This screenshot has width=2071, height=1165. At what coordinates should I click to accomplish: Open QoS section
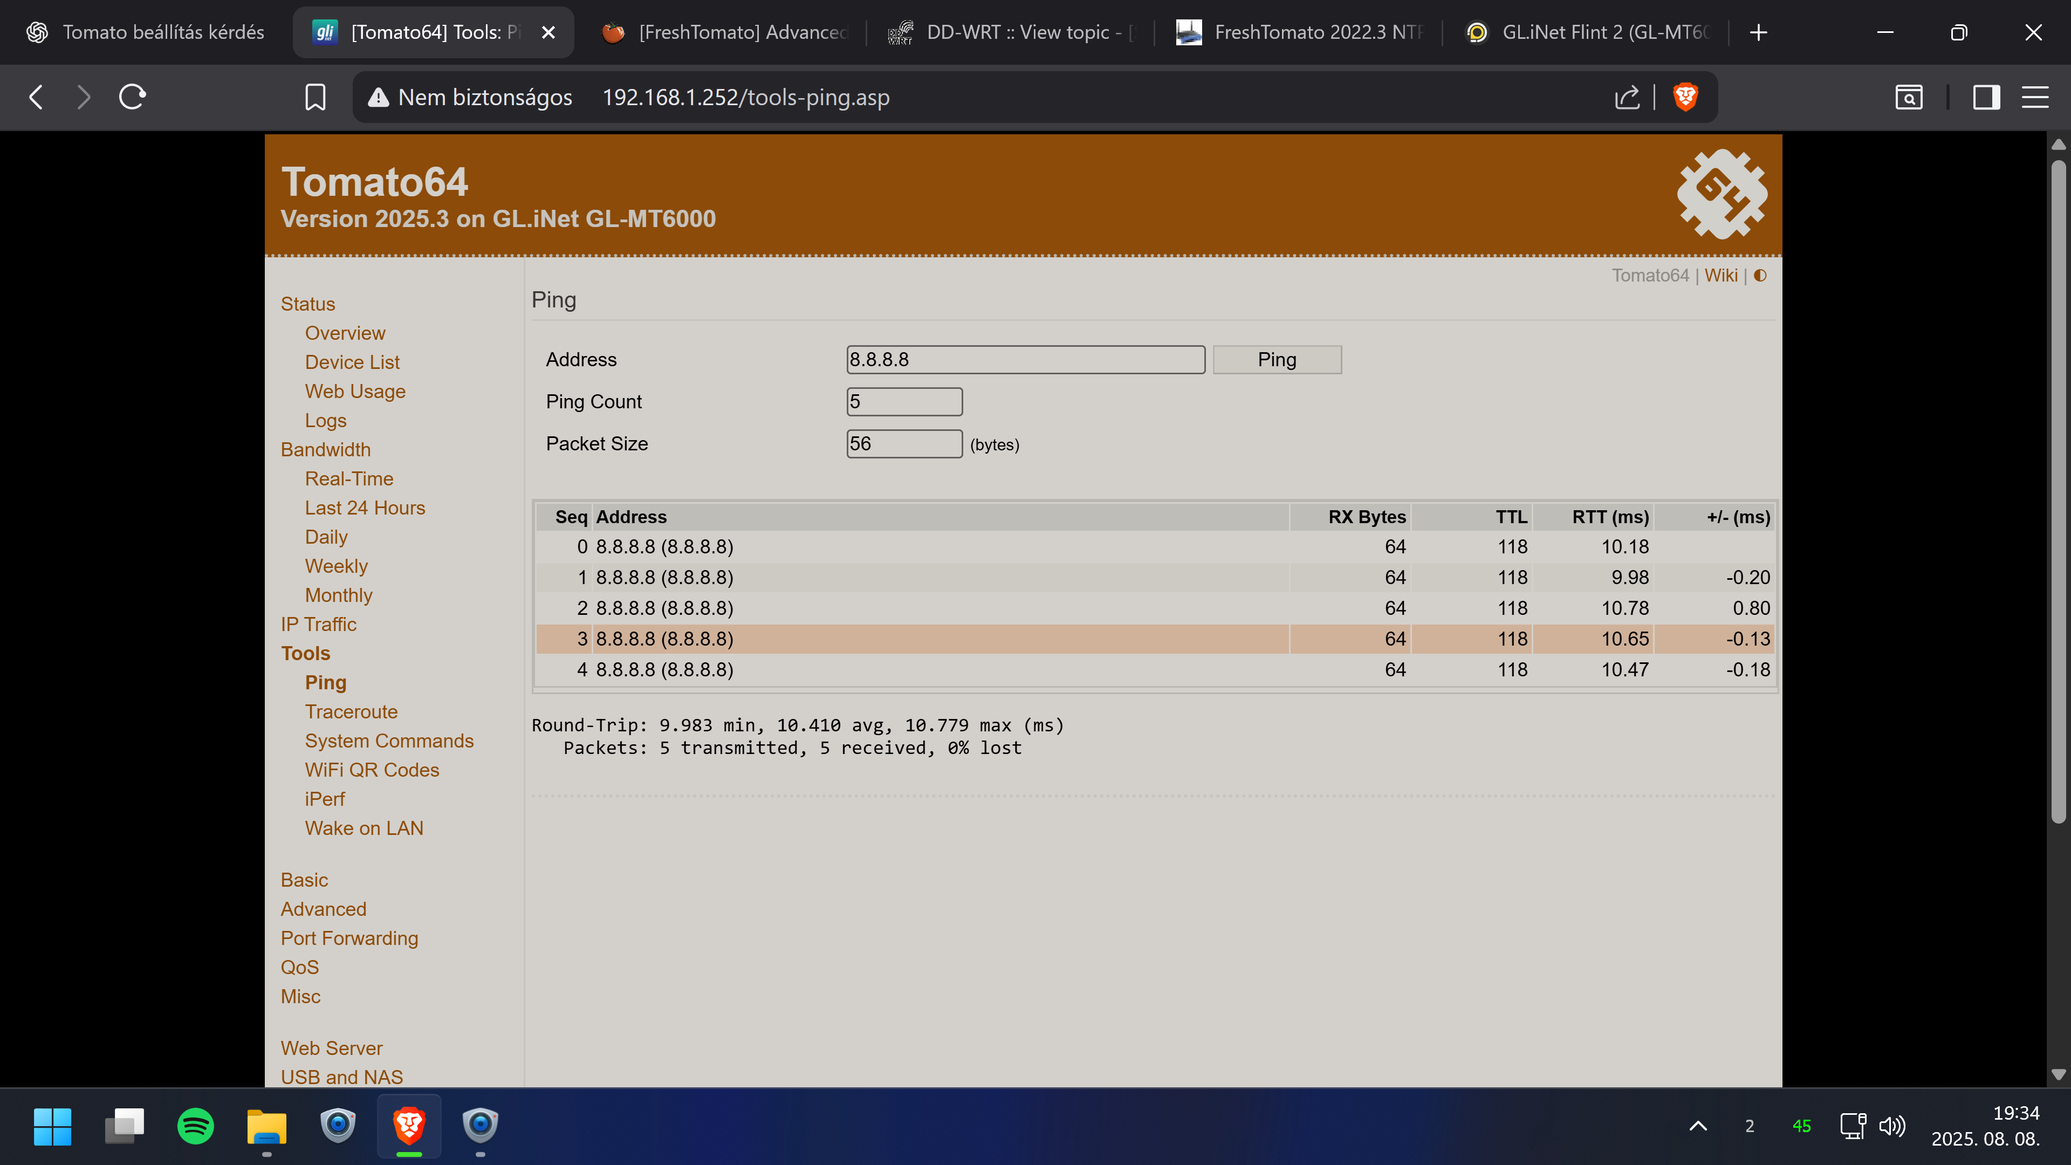(x=299, y=967)
